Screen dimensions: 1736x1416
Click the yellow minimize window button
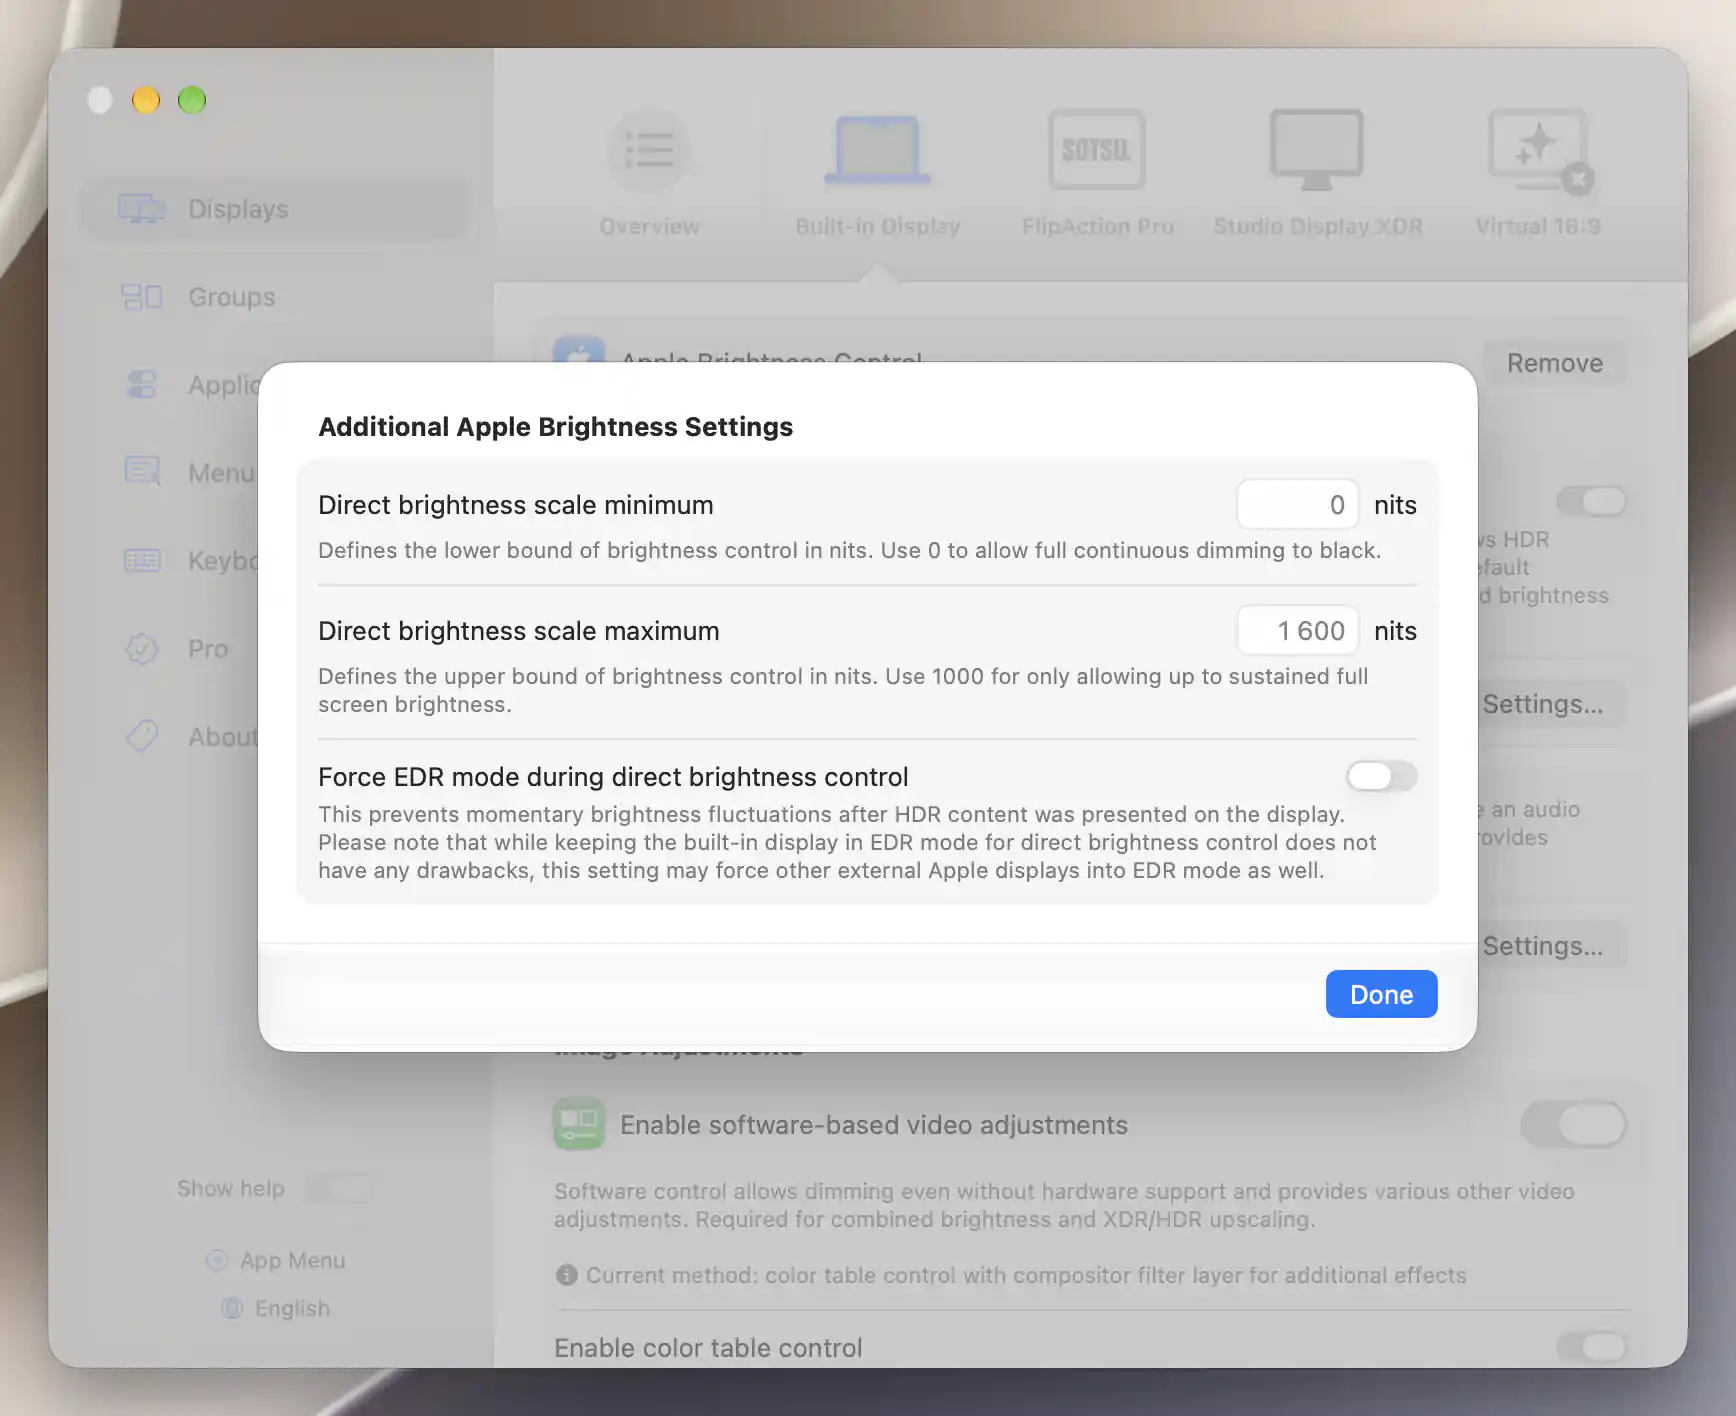pyautogui.click(x=146, y=100)
